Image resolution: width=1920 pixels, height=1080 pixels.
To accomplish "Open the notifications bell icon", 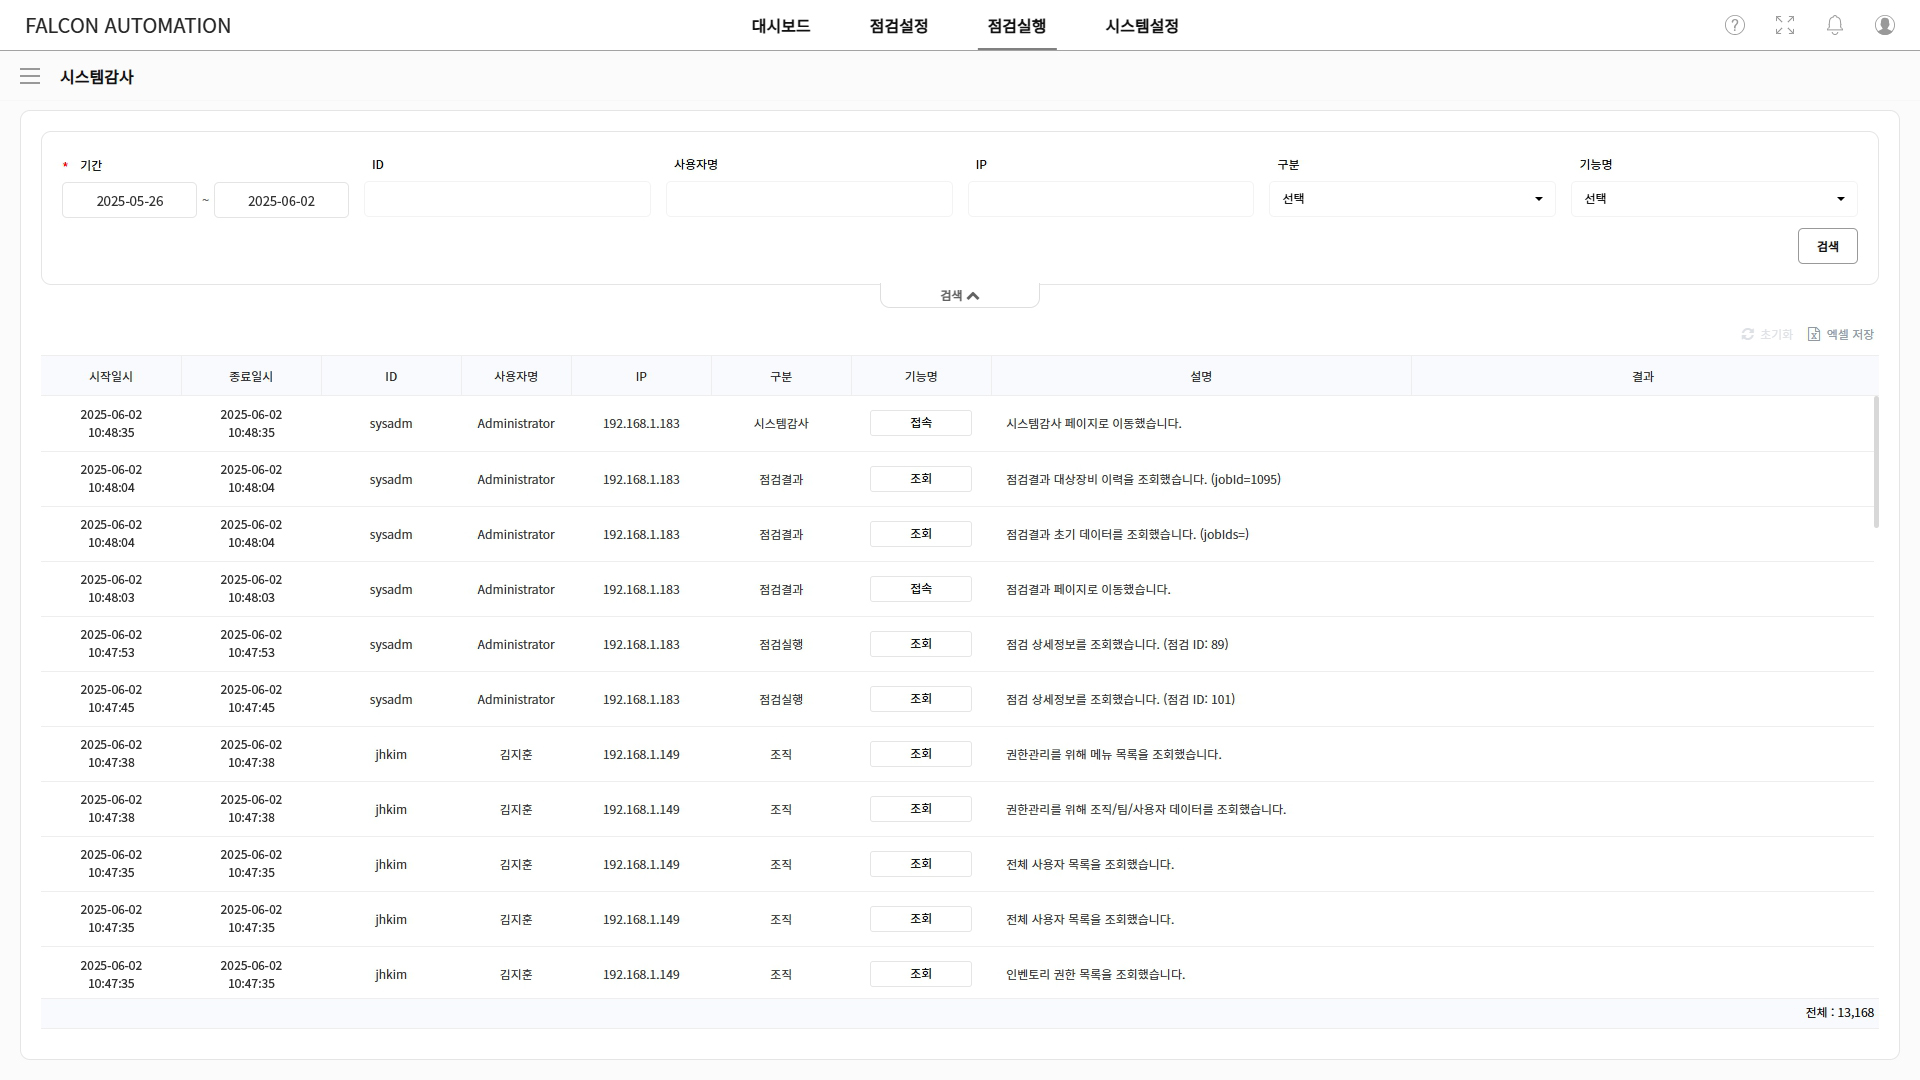I will click(1835, 25).
